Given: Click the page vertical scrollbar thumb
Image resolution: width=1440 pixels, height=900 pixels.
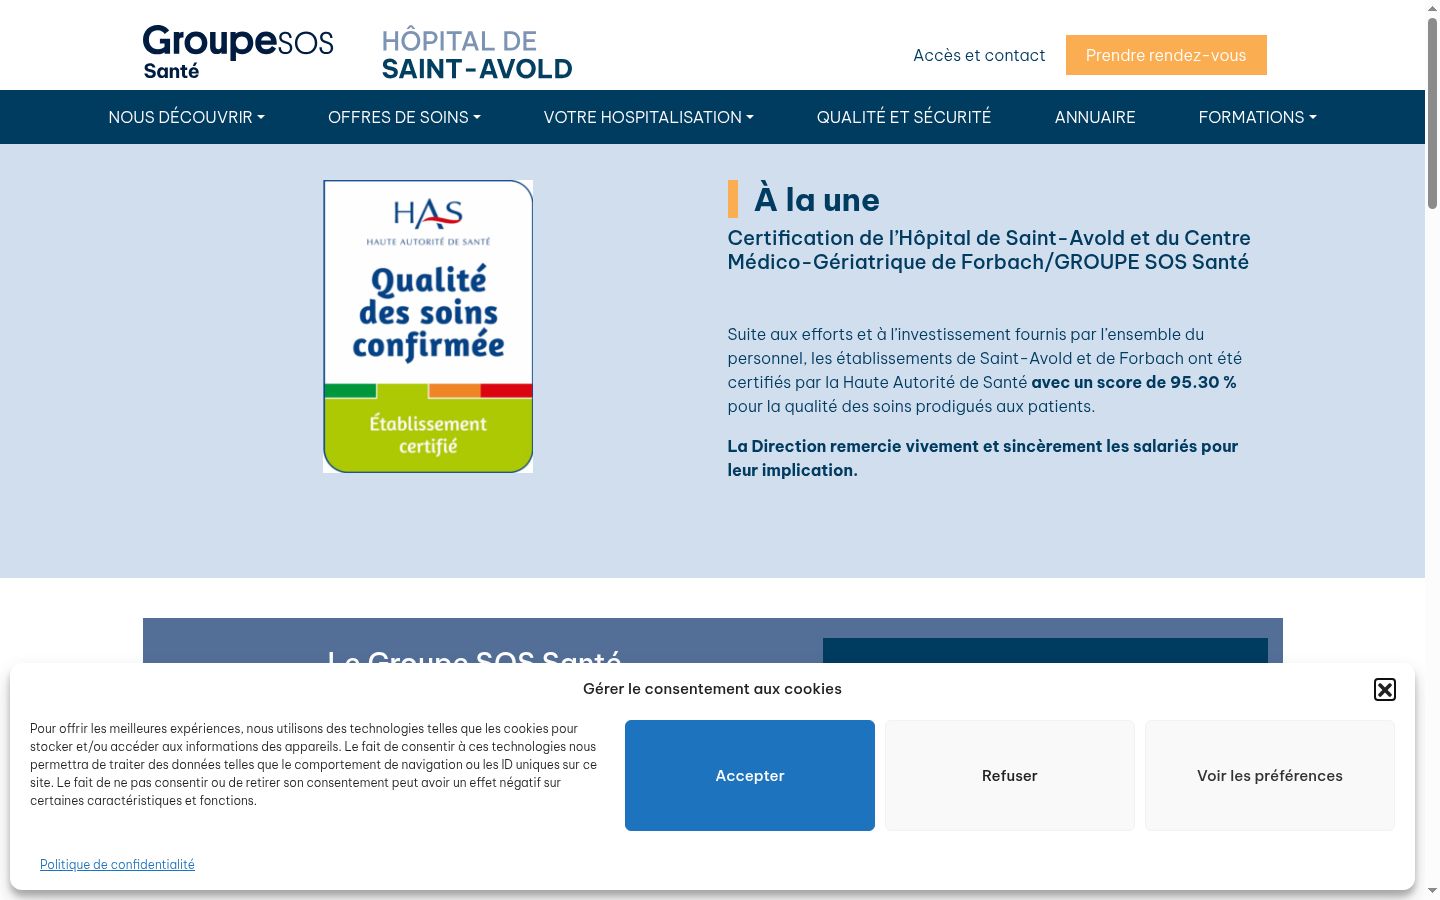Looking at the screenshot, I should [1432, 112].
